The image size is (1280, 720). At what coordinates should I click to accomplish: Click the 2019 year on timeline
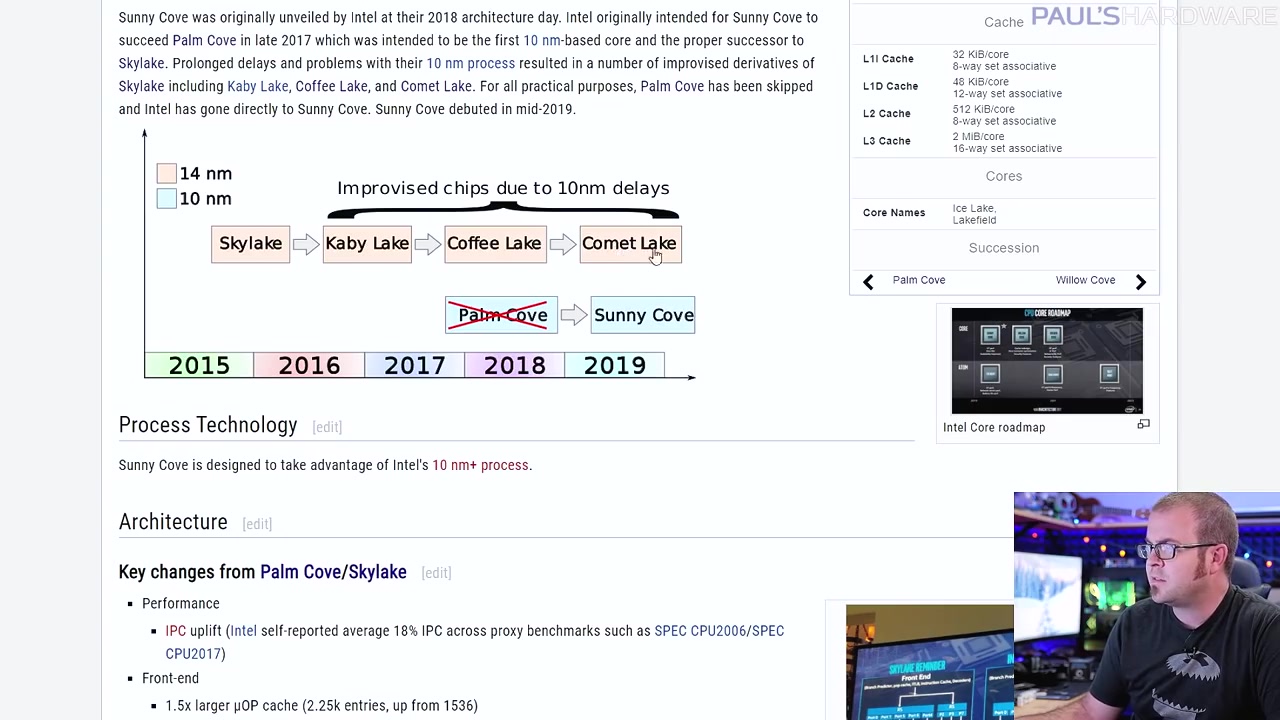tap(615, 366)
